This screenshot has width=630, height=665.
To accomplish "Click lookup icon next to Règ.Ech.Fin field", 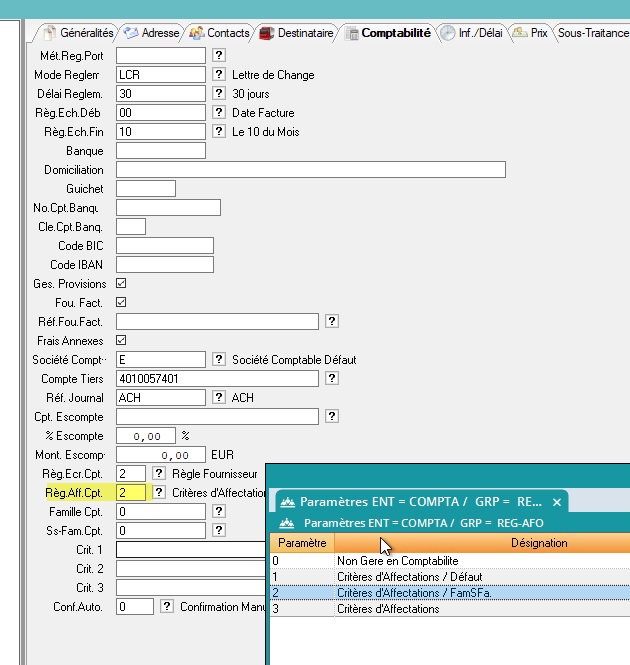I will 219,132.
